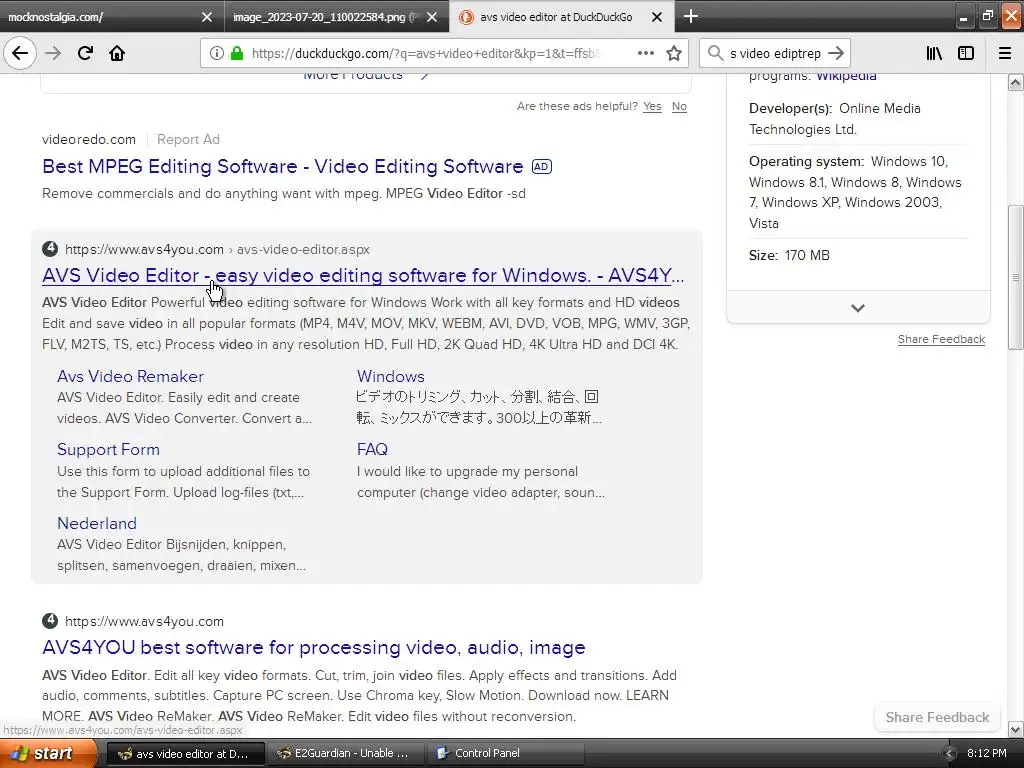Open the Nederland sitelink
The height and width of the screenshot is (768, 1024).
click(x=97, y=523)
